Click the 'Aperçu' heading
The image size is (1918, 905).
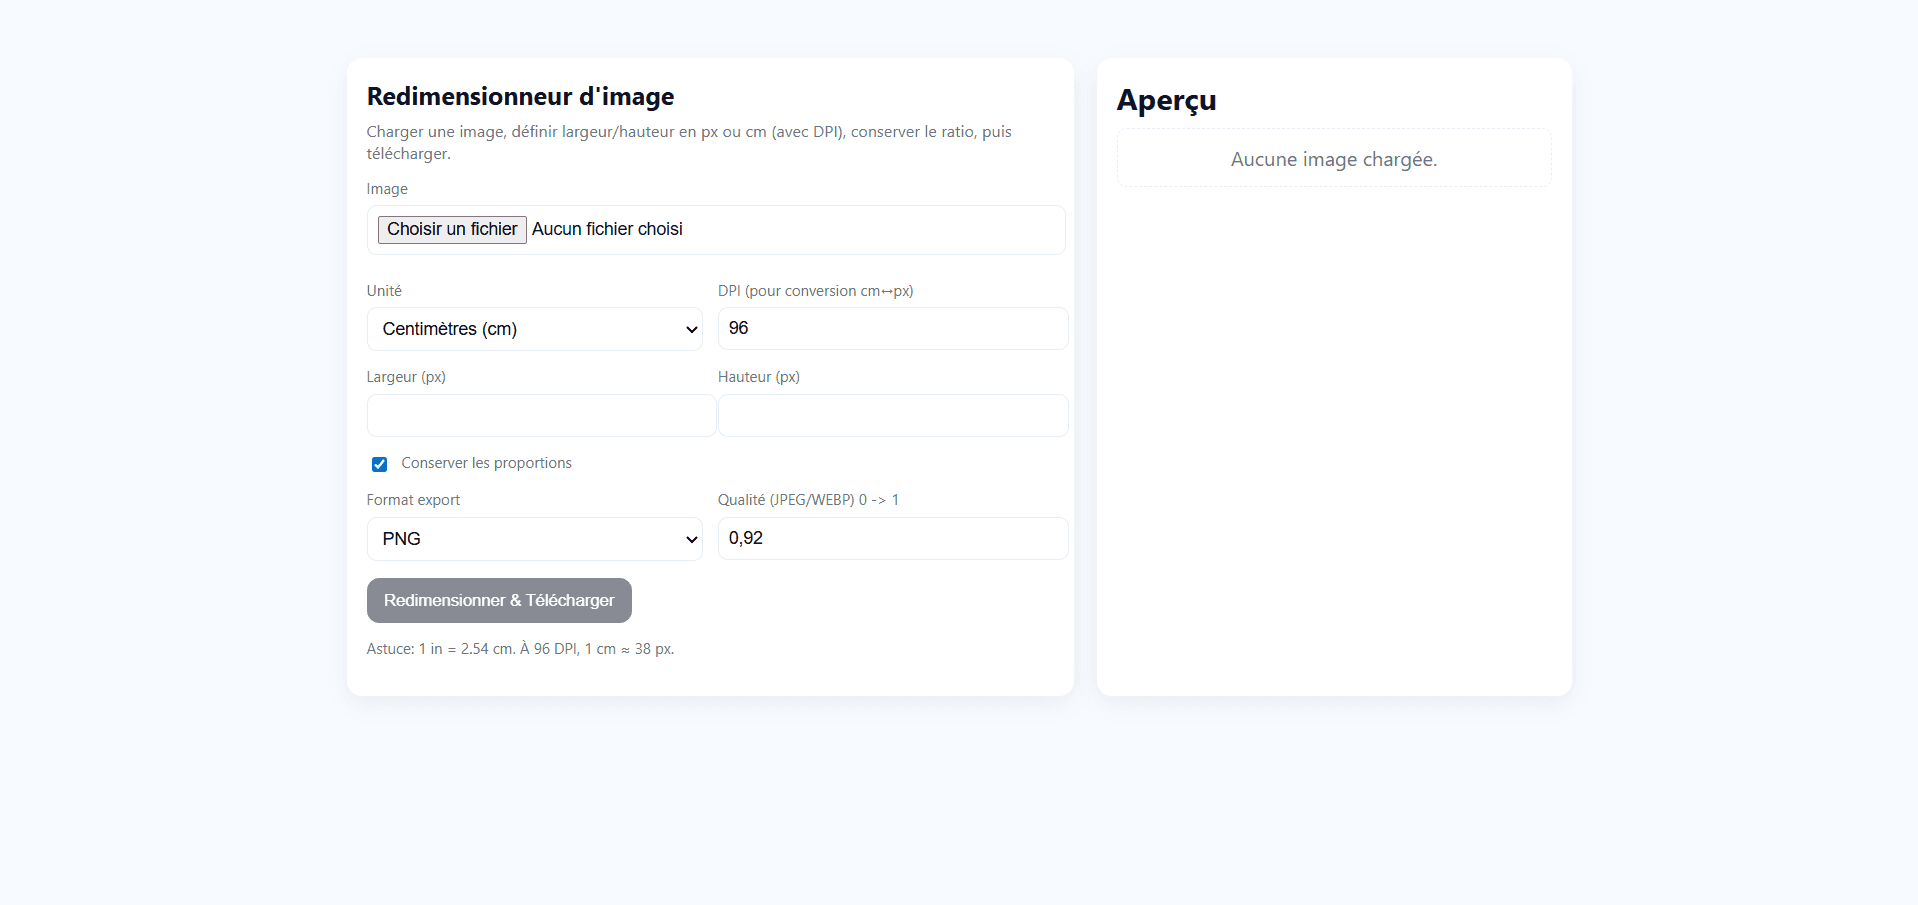pos(1166,100)
